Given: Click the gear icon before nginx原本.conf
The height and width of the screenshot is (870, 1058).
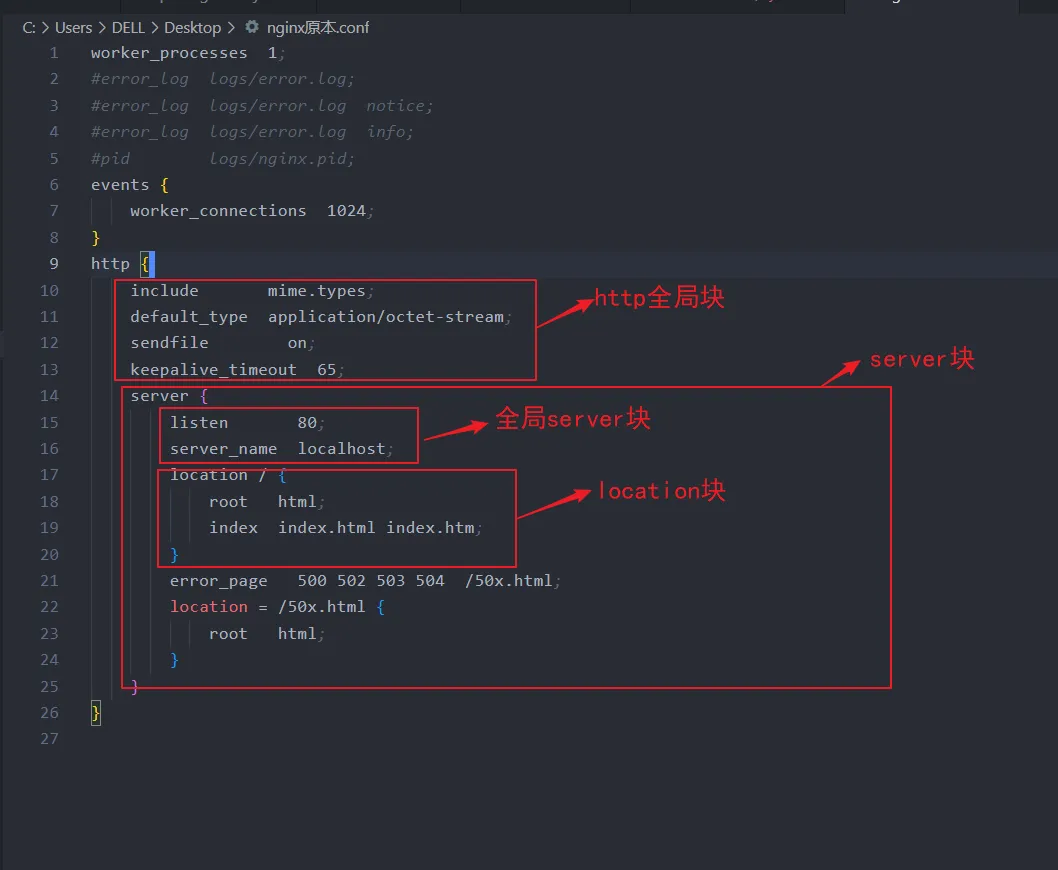Looking at the screenshot, I should (x=252, y=27).
